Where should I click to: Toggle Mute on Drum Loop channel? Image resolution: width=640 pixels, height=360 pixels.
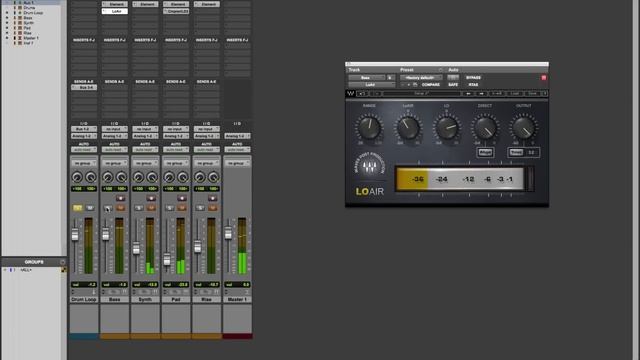click(90, 208)
